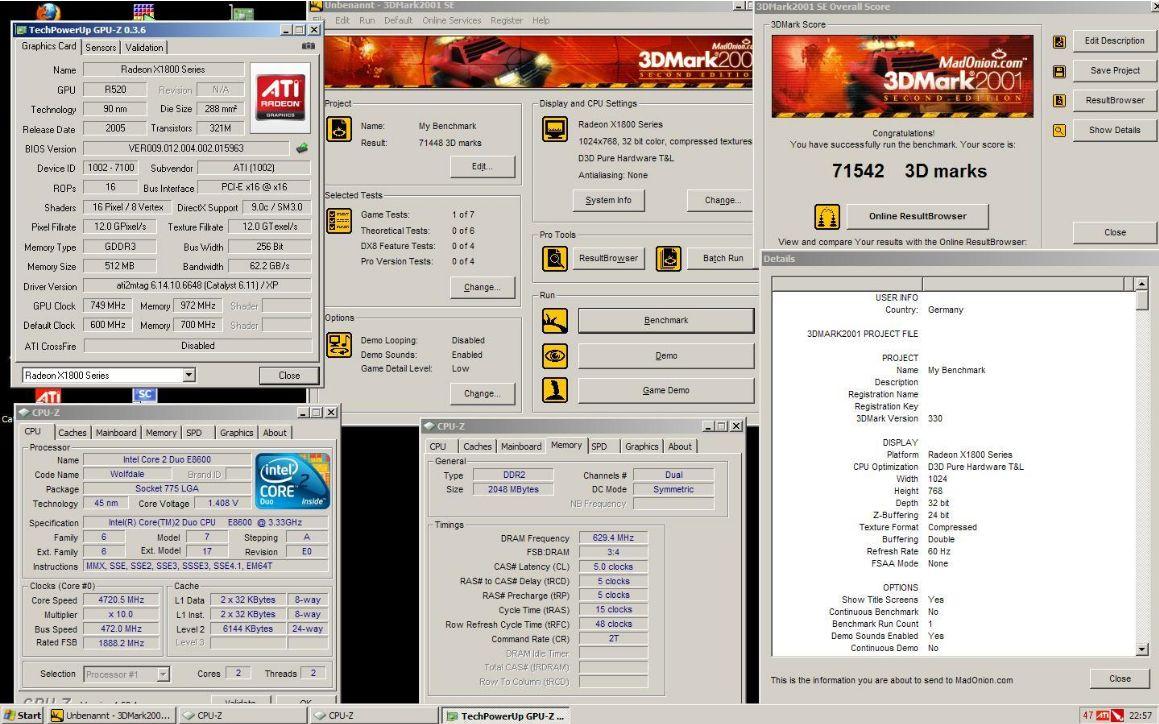Open the Help menu in 3DMark2001
1159x724 pixels.
coord(541,21)
